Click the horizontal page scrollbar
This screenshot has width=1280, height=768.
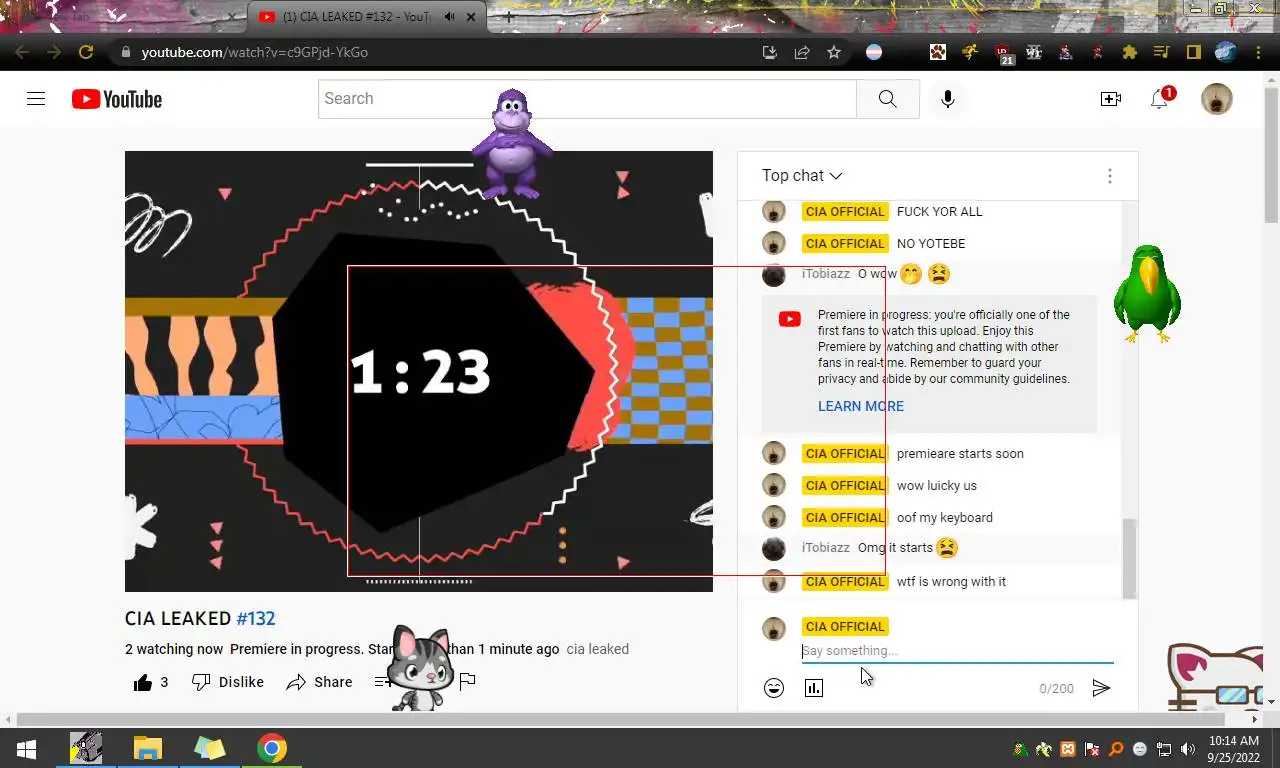620,719
